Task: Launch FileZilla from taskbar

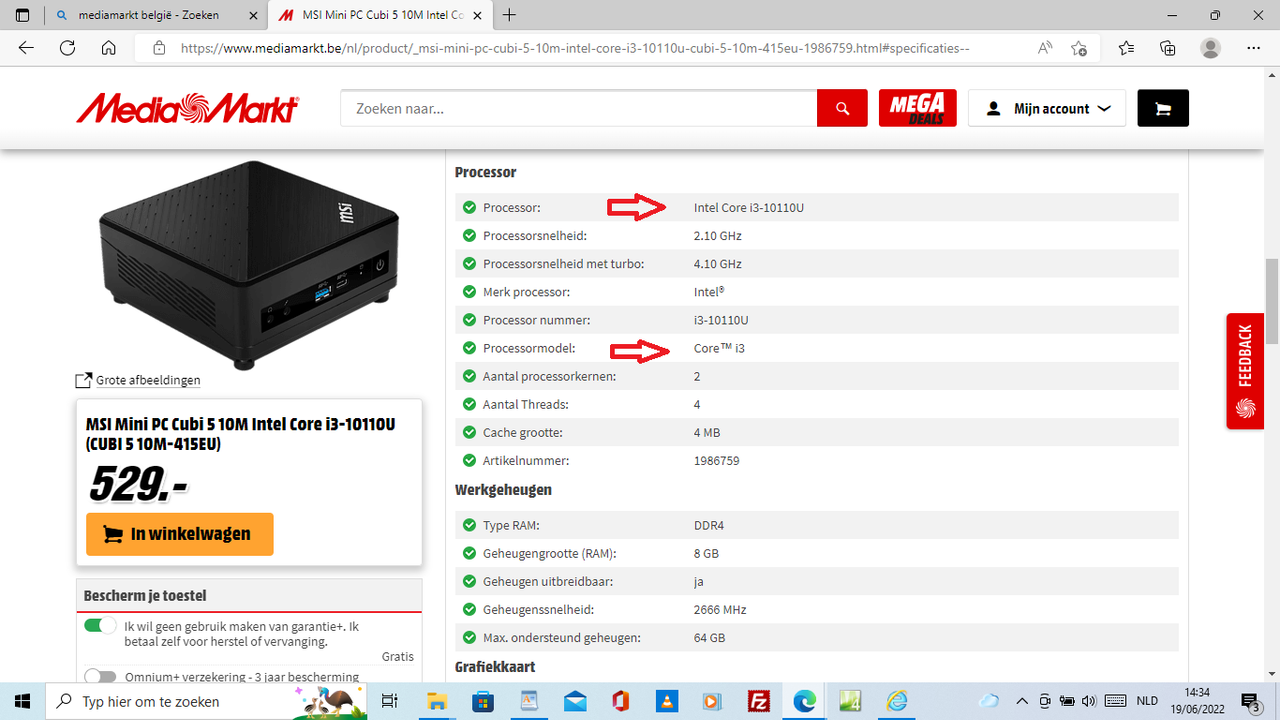Action: coord(758,701)
